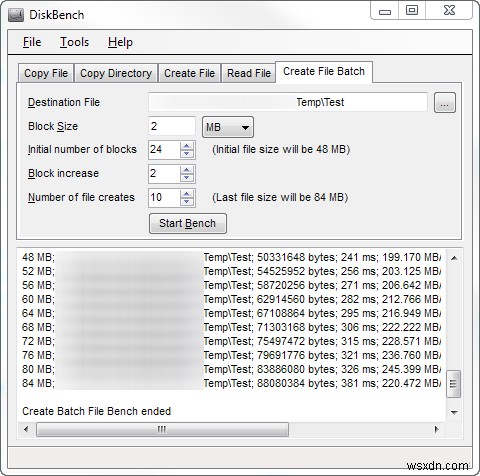Select the '56 MB;' result row

tap(231, 285)
